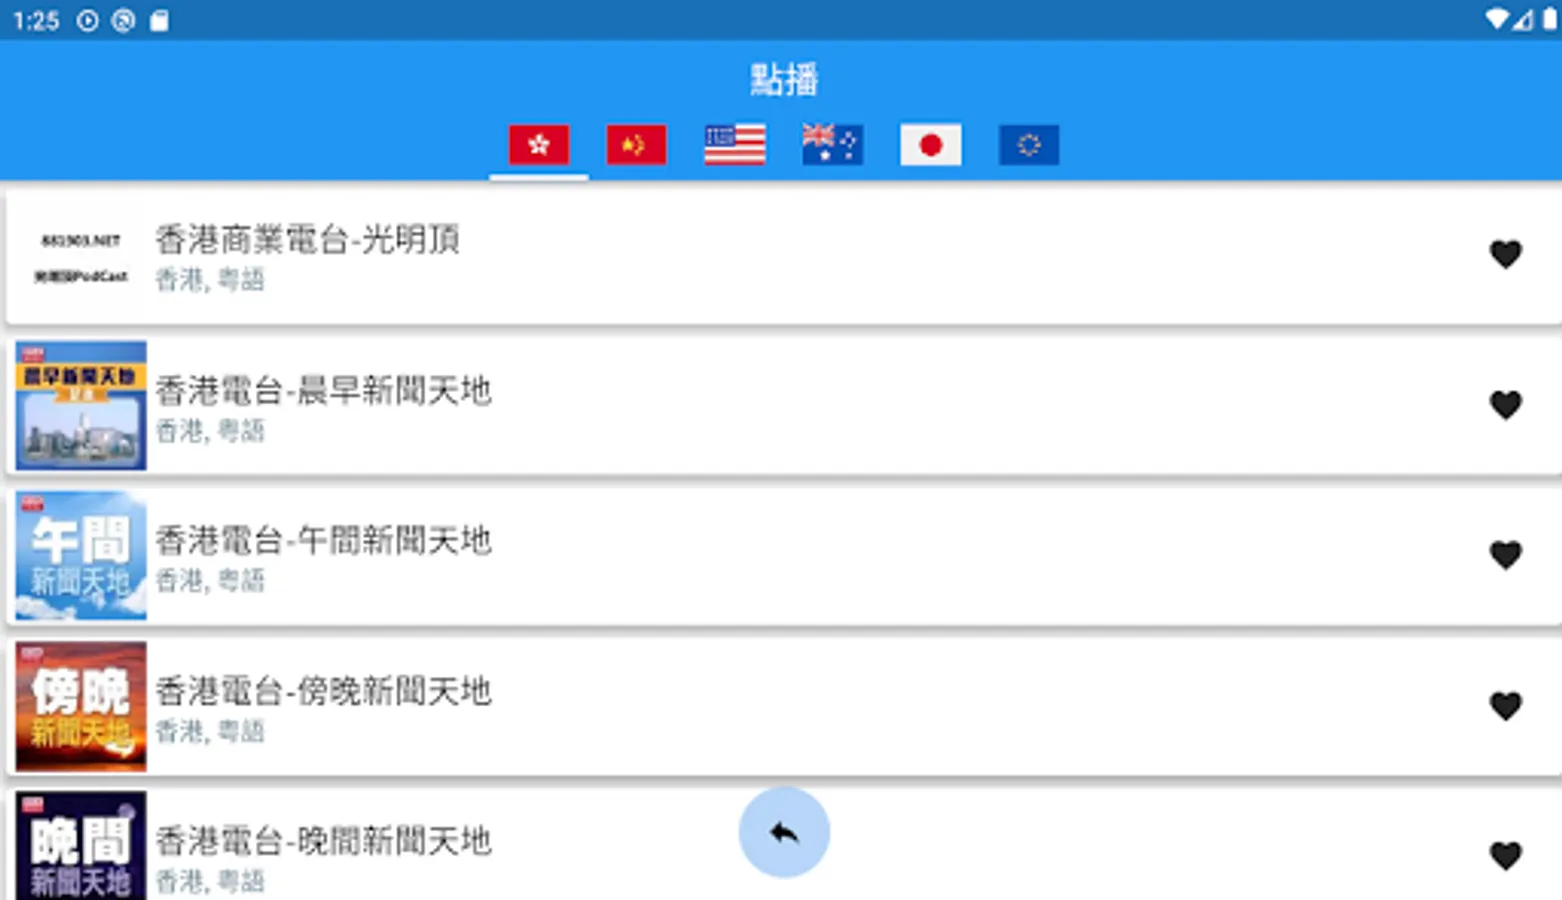Open the European Union flag tab
Screen dimensions: 1562x900
click(1029, 145)
